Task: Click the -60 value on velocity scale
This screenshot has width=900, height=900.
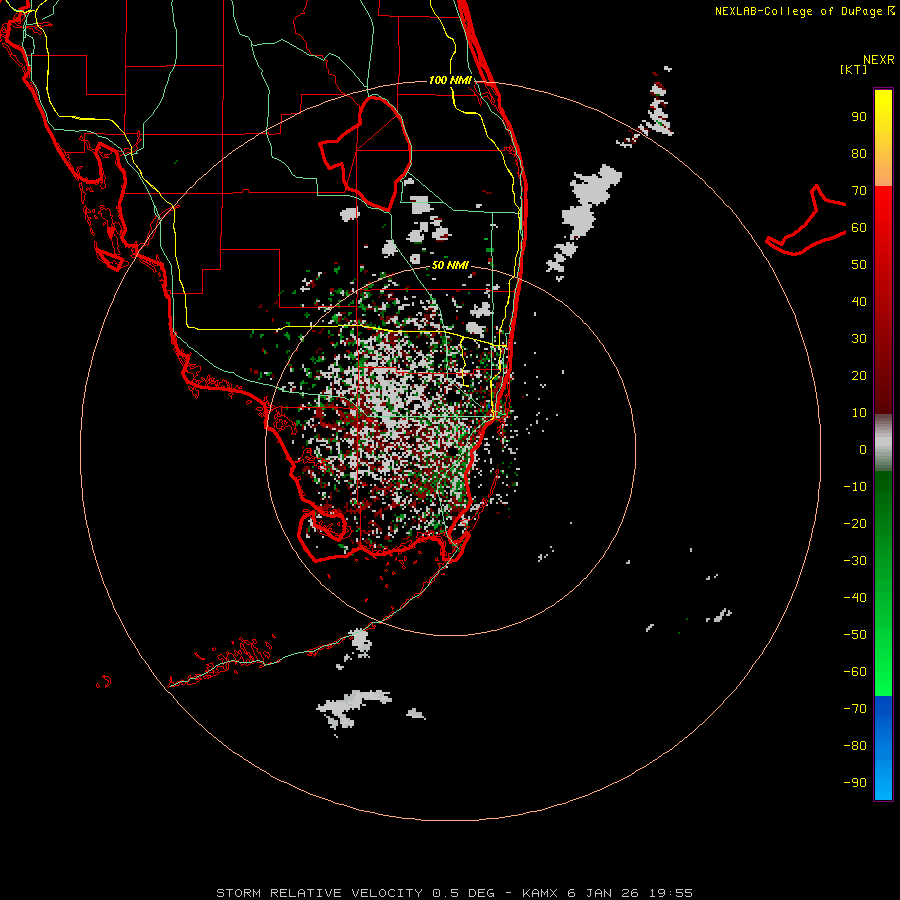Action: coord(855,672)
